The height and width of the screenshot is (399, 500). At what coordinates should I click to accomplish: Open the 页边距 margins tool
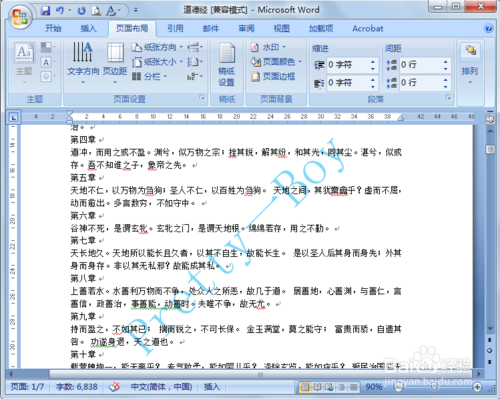click(115, 63)
